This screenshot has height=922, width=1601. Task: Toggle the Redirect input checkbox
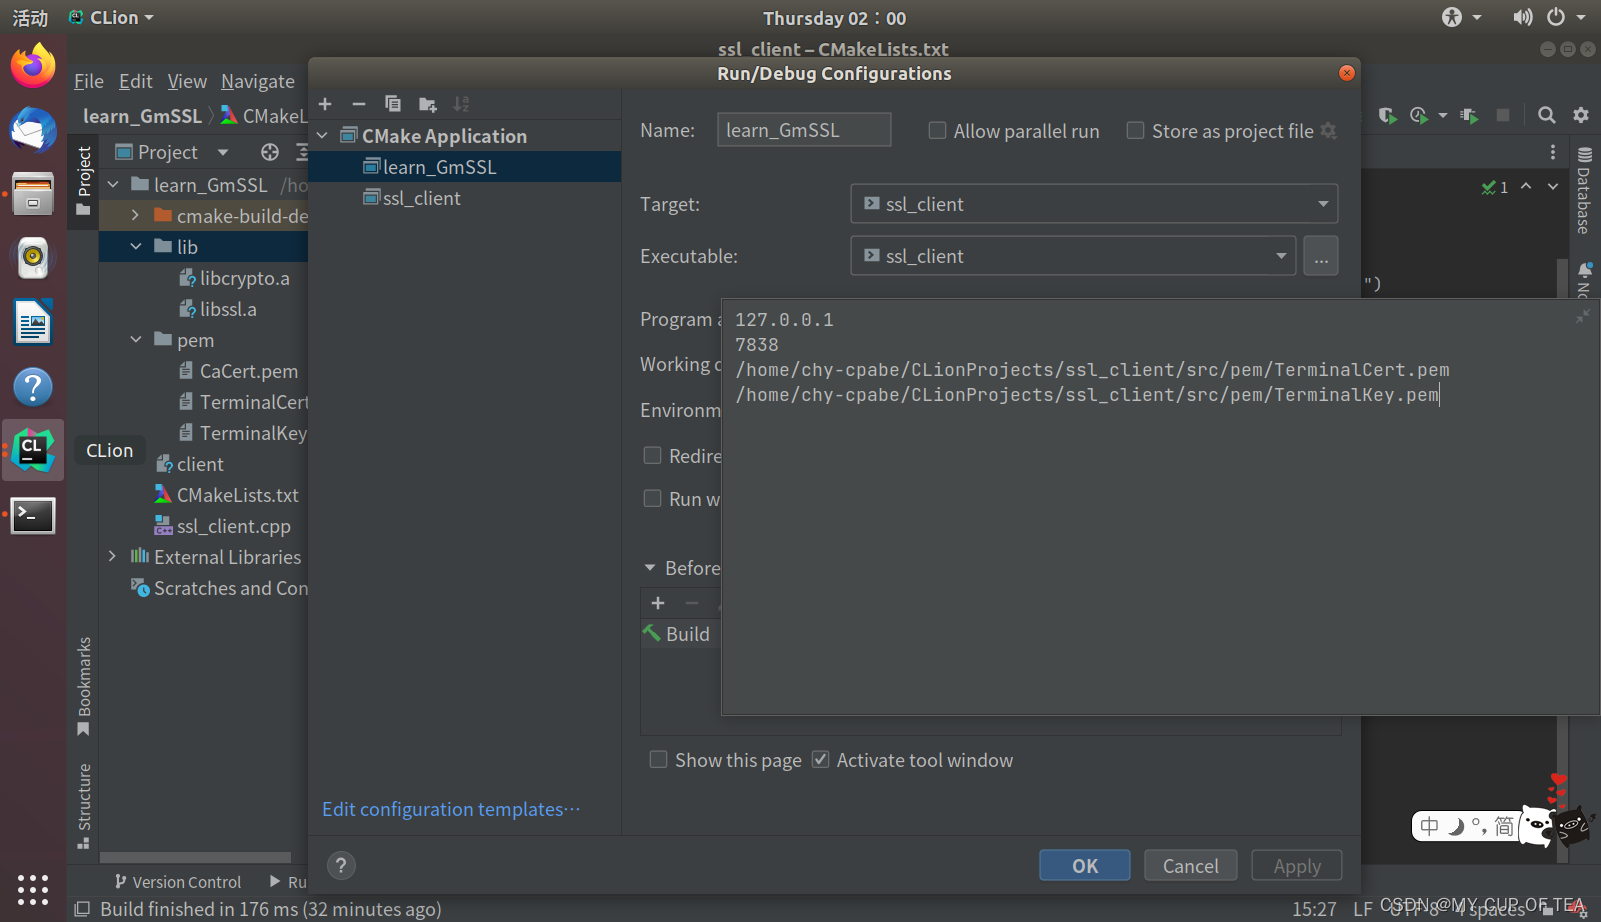652,455
